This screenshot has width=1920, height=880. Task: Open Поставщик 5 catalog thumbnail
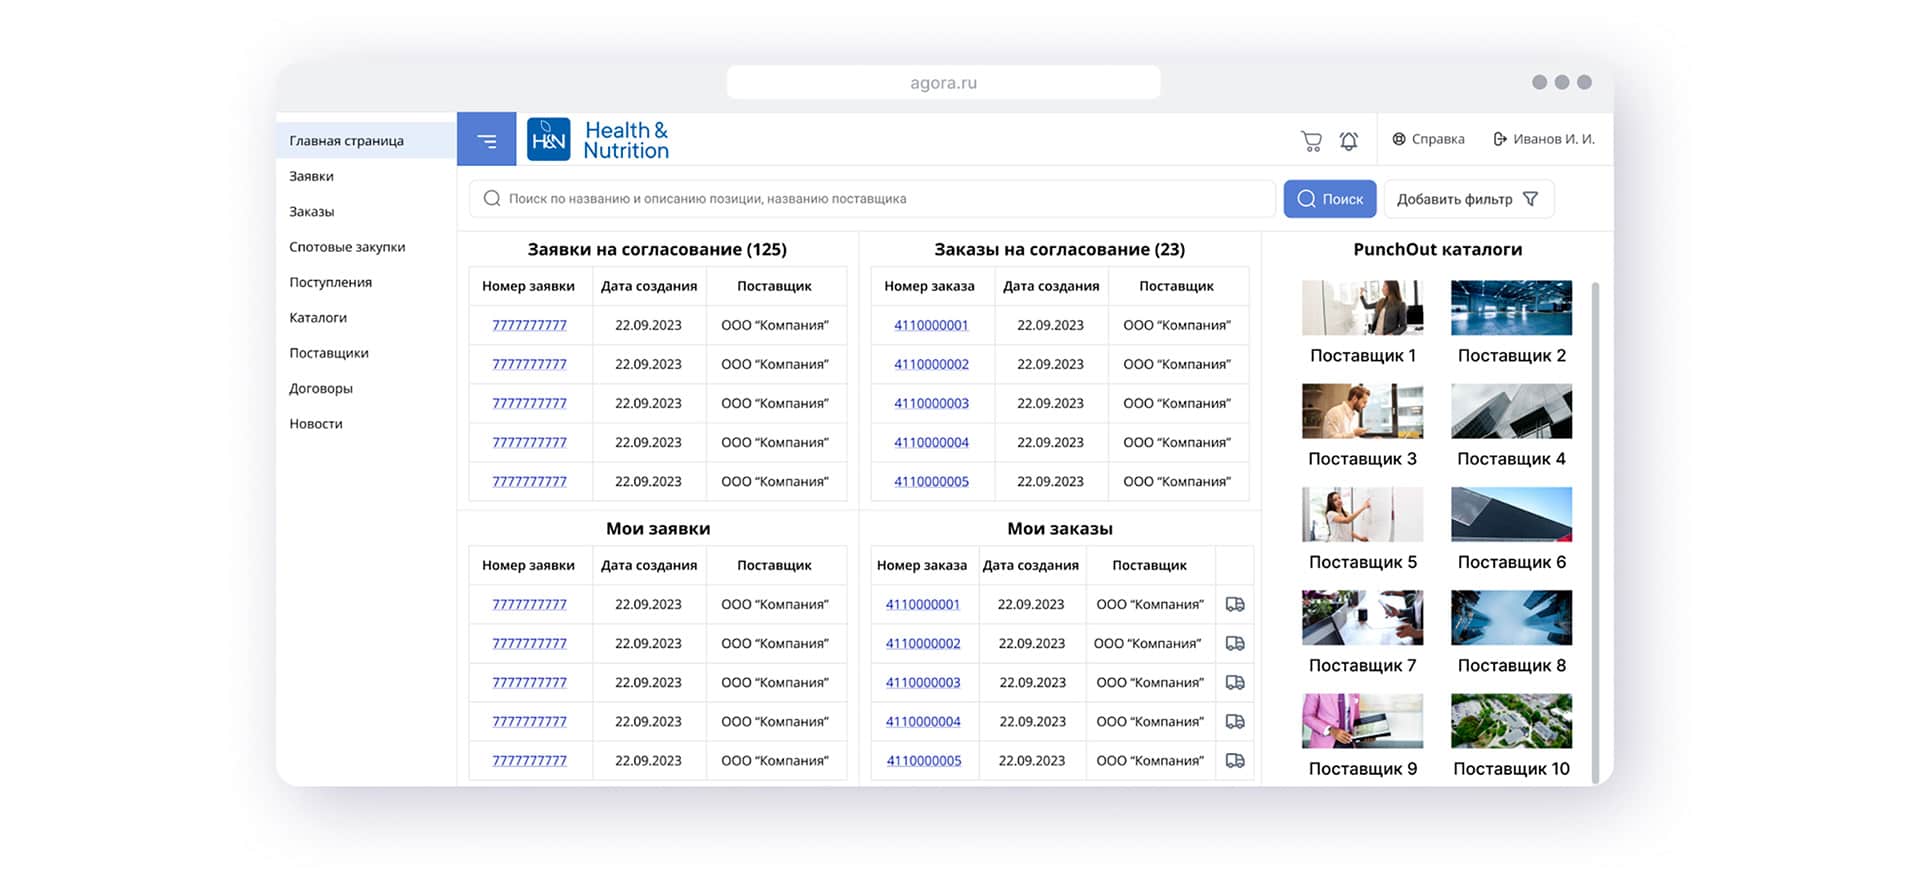coord(1362,514)
